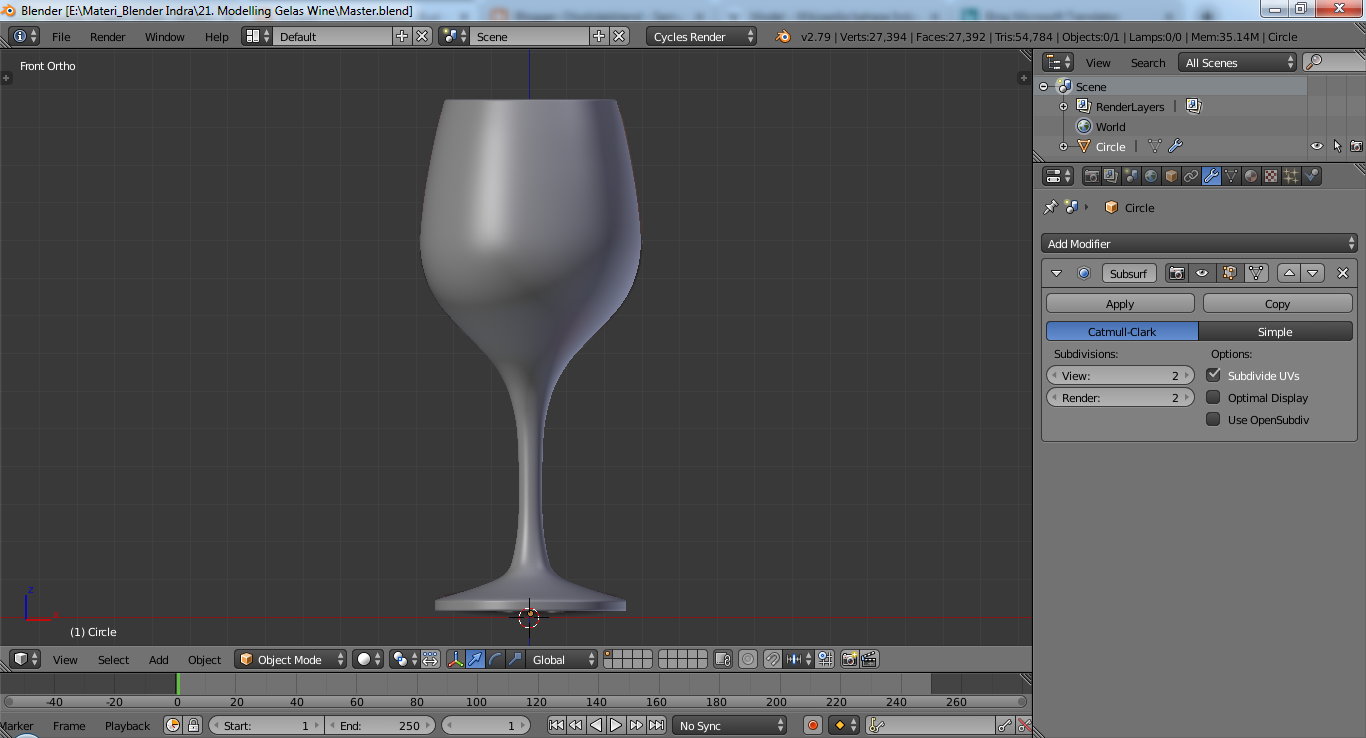Open the Render properties tab icon
The width and height of the screenshot is (1366, 738).
pos(1092,175)
